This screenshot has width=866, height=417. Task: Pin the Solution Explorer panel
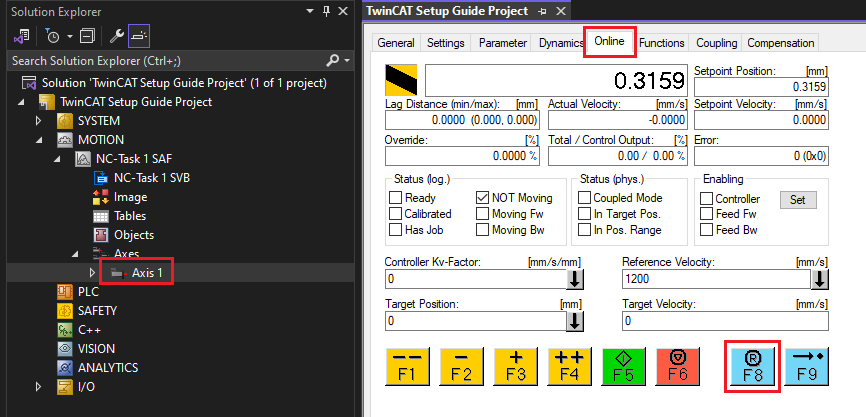tap(326, 11)
